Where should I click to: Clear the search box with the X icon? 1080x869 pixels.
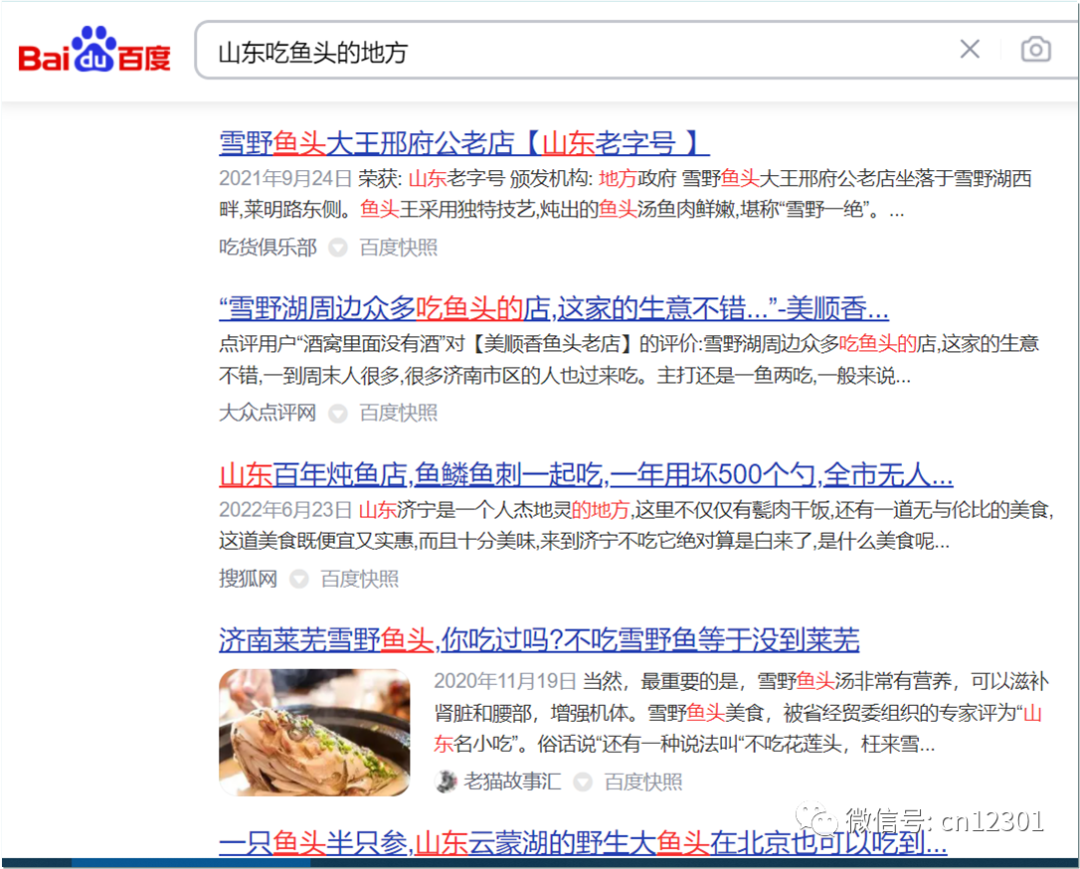[x=970, y=49]
